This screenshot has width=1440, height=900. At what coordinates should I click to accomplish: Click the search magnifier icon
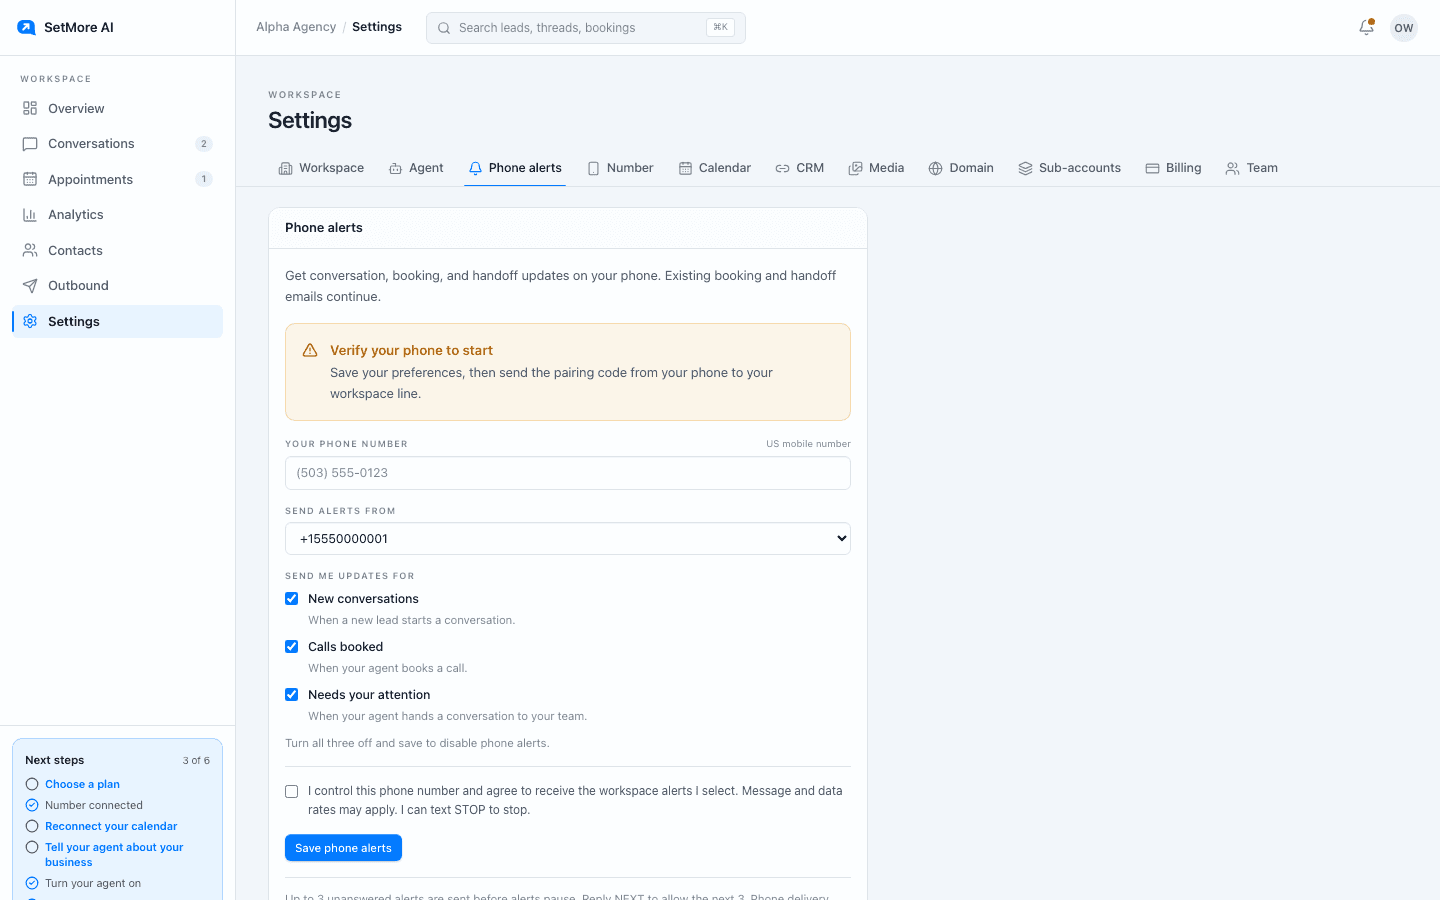[x=444, y=28]
